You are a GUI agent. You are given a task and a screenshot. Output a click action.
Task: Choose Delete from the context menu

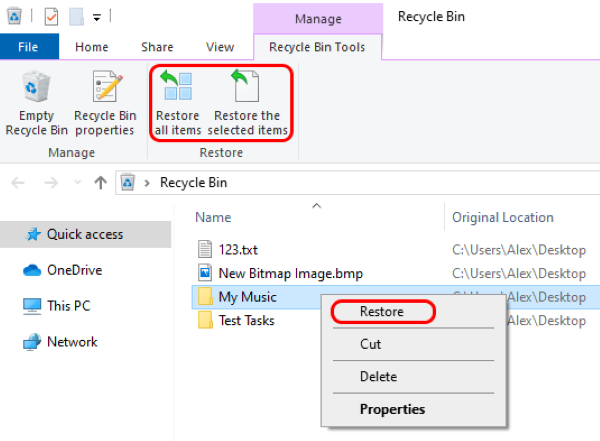point(377,376)
